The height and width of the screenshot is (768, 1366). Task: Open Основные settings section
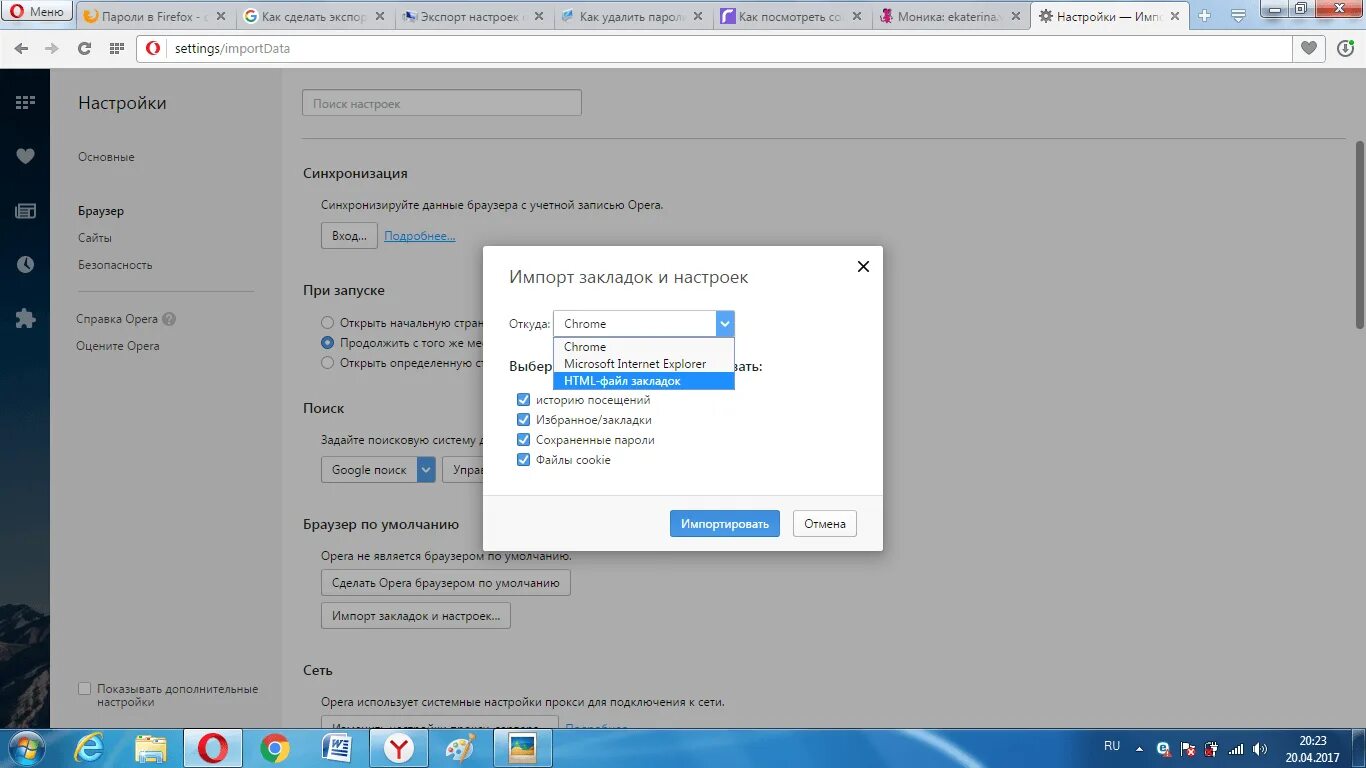point(106,157)
